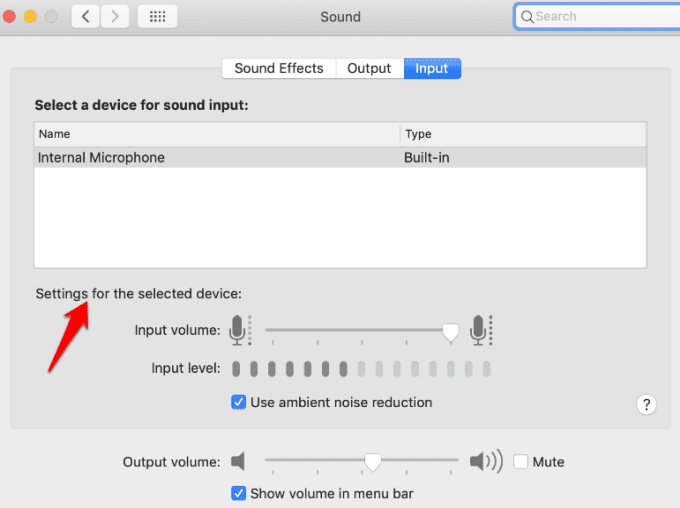Click the back navigation arrow
680x508 pixels.
(x=86, y=16)
